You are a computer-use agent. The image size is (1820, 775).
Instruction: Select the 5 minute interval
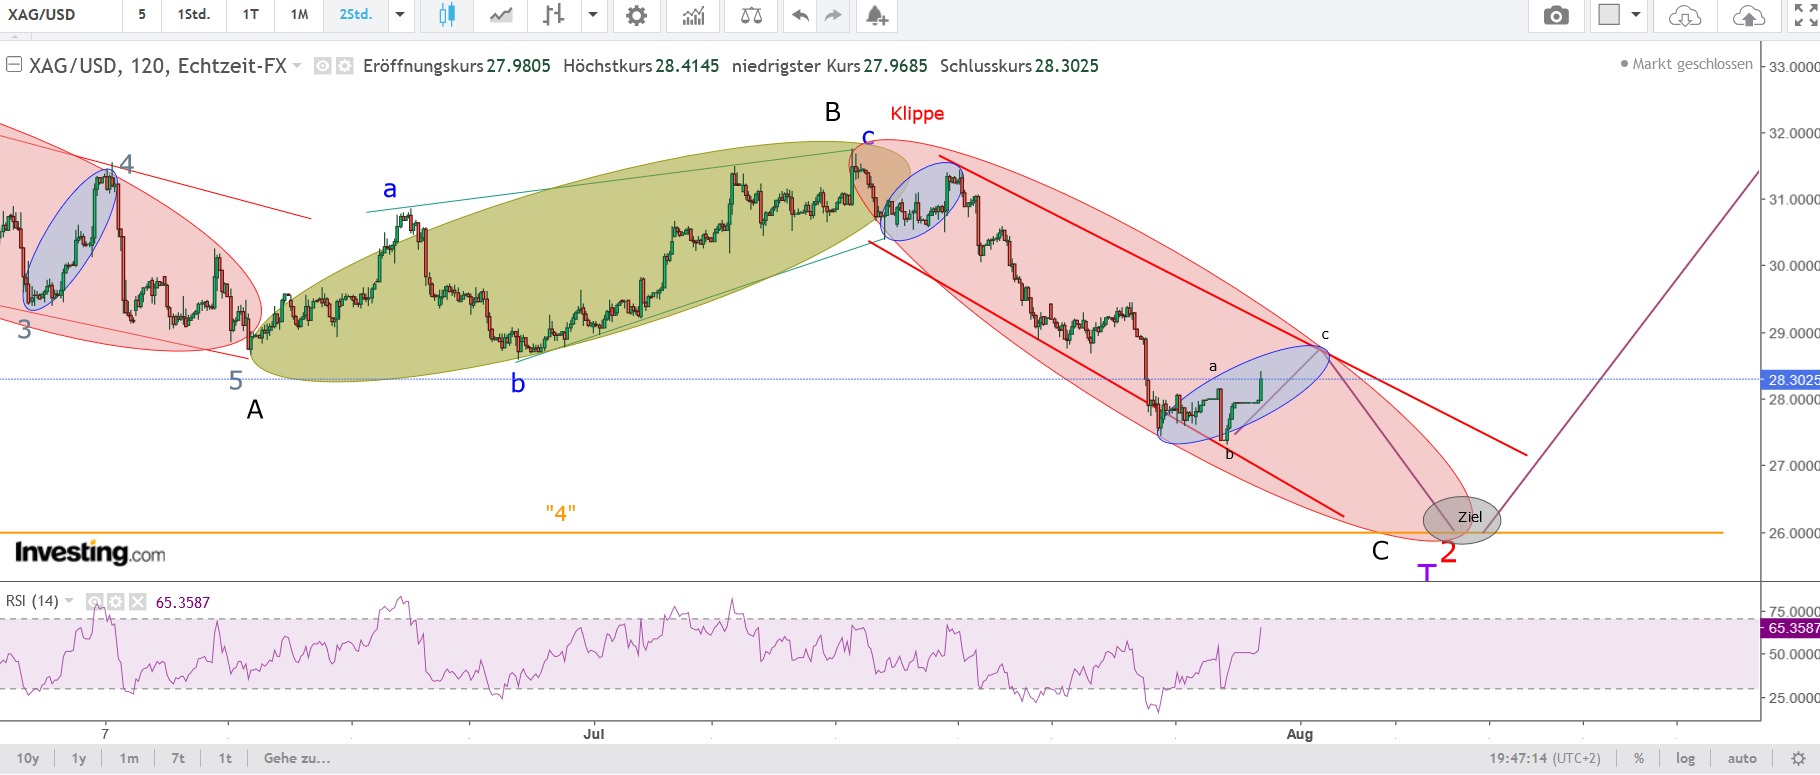(142, 15)
